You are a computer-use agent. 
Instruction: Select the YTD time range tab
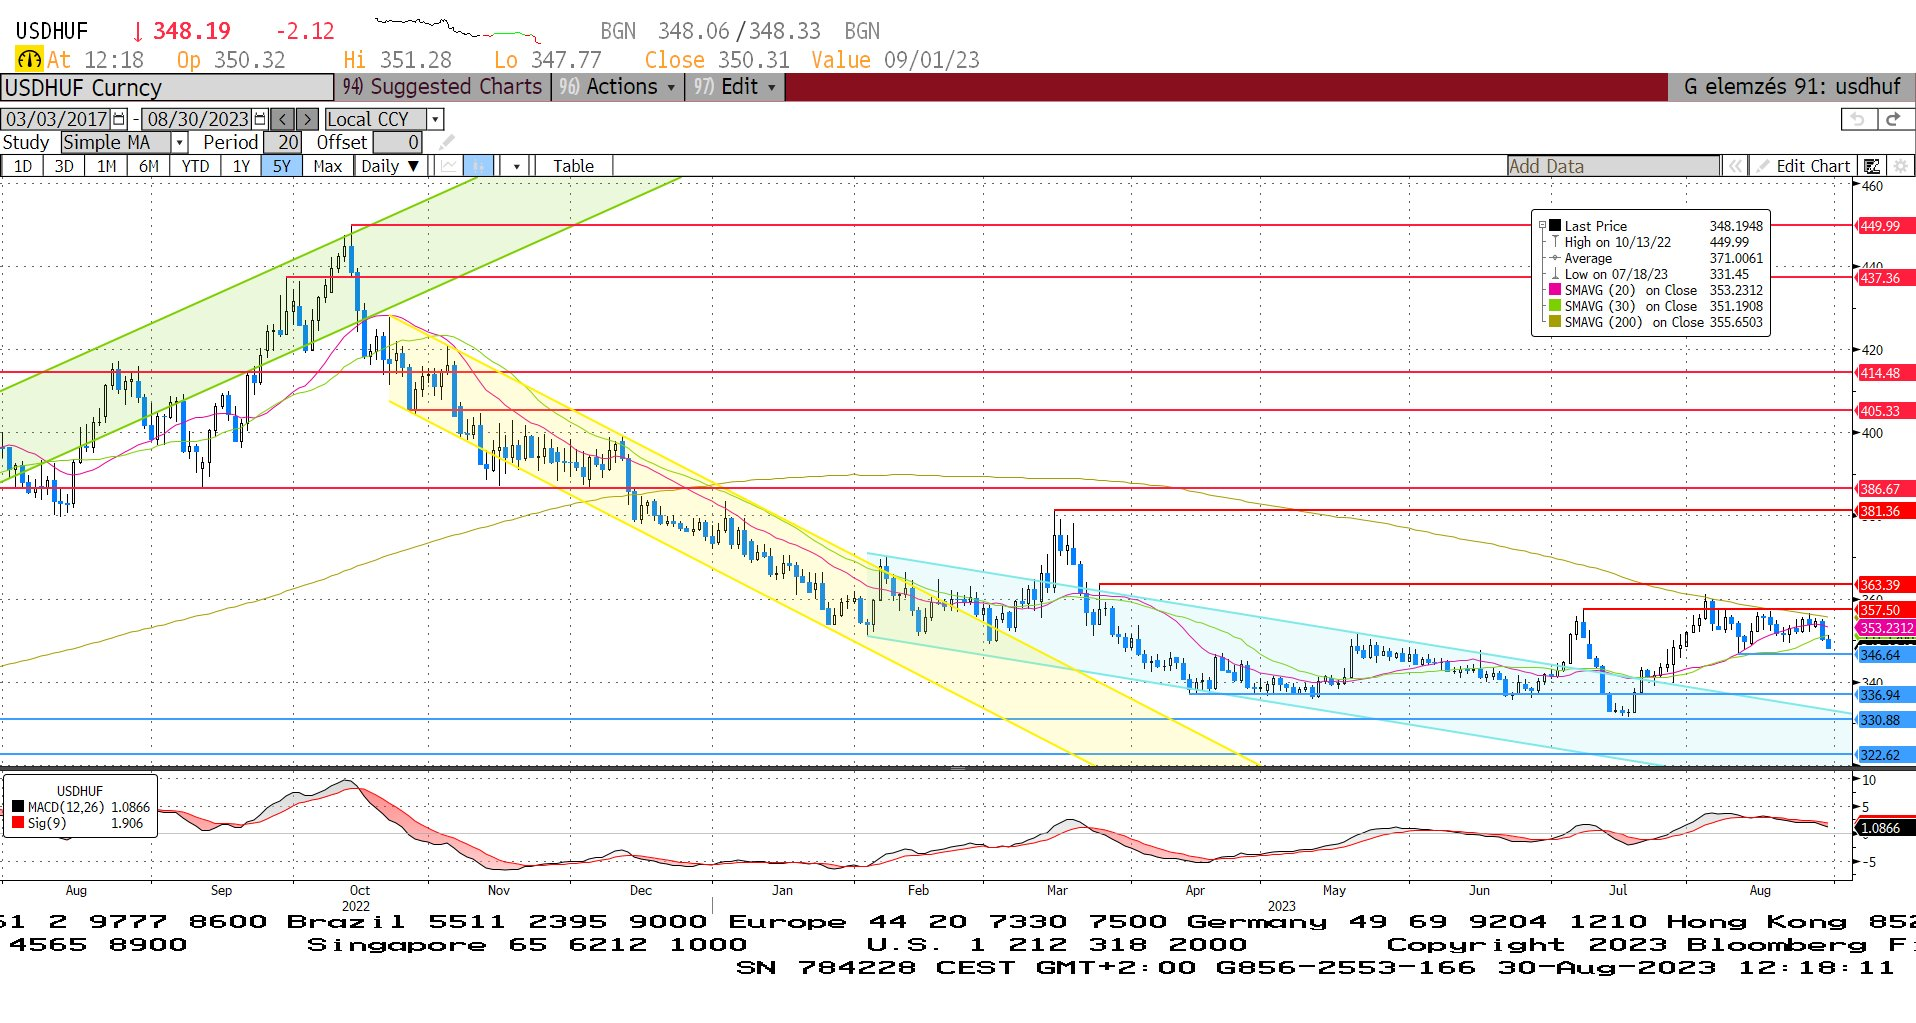pos(195,166)
